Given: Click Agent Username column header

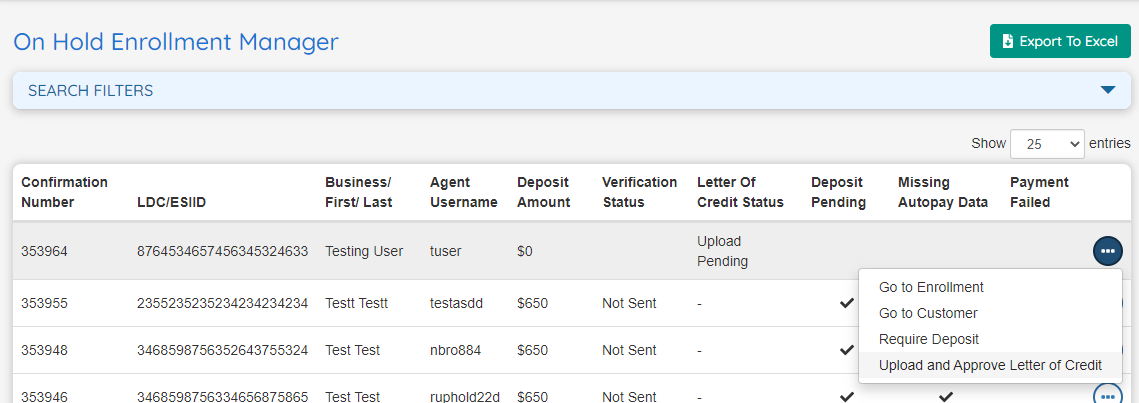Looking at the screenshot, I should point(463,192).
